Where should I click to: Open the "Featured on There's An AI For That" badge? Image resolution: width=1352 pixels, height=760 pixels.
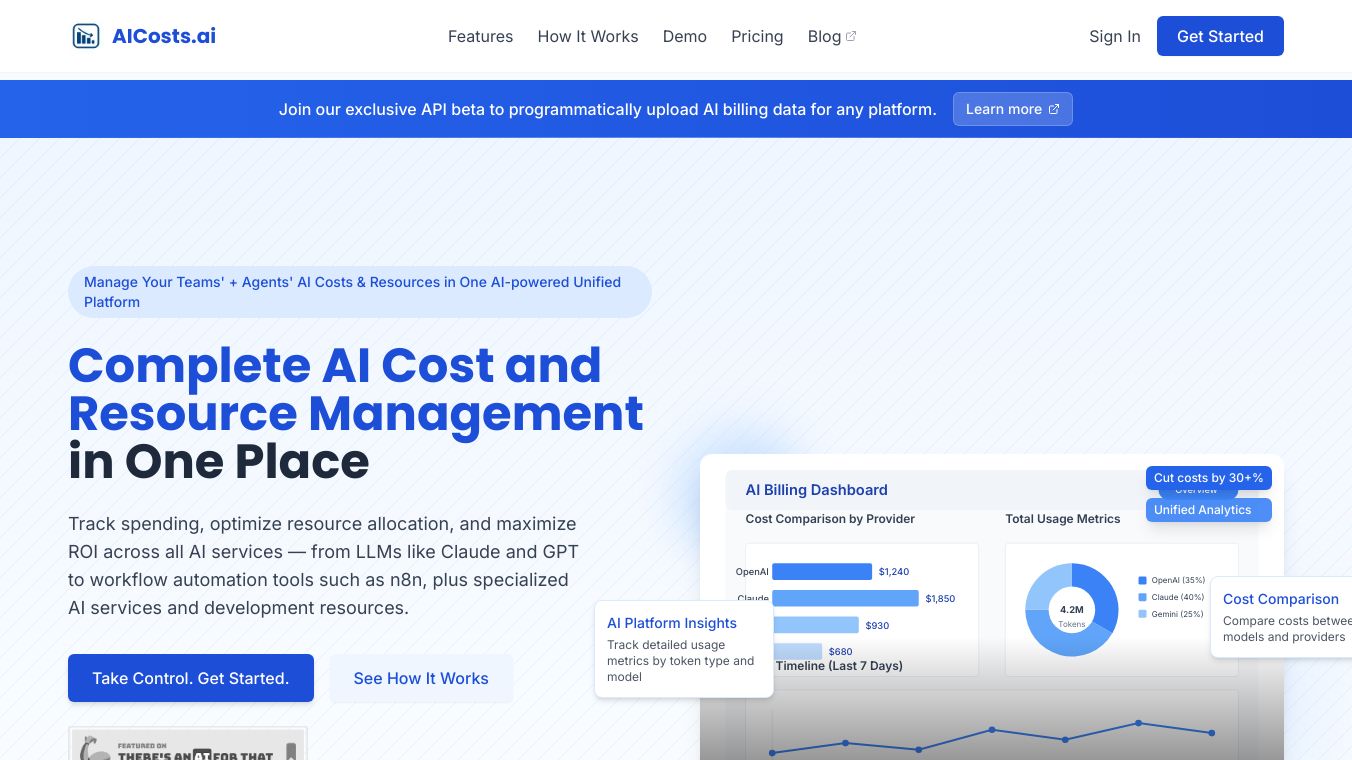tap(188, 744)
